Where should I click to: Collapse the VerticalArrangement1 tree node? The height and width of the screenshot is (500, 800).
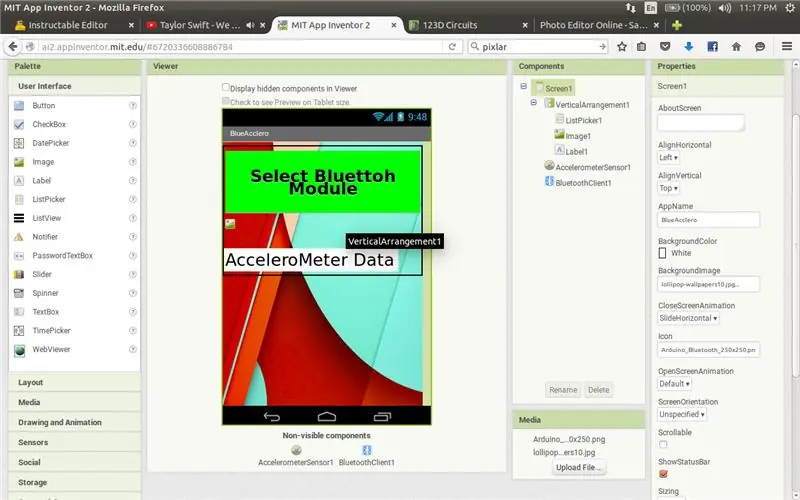click(x=534, y=103)
